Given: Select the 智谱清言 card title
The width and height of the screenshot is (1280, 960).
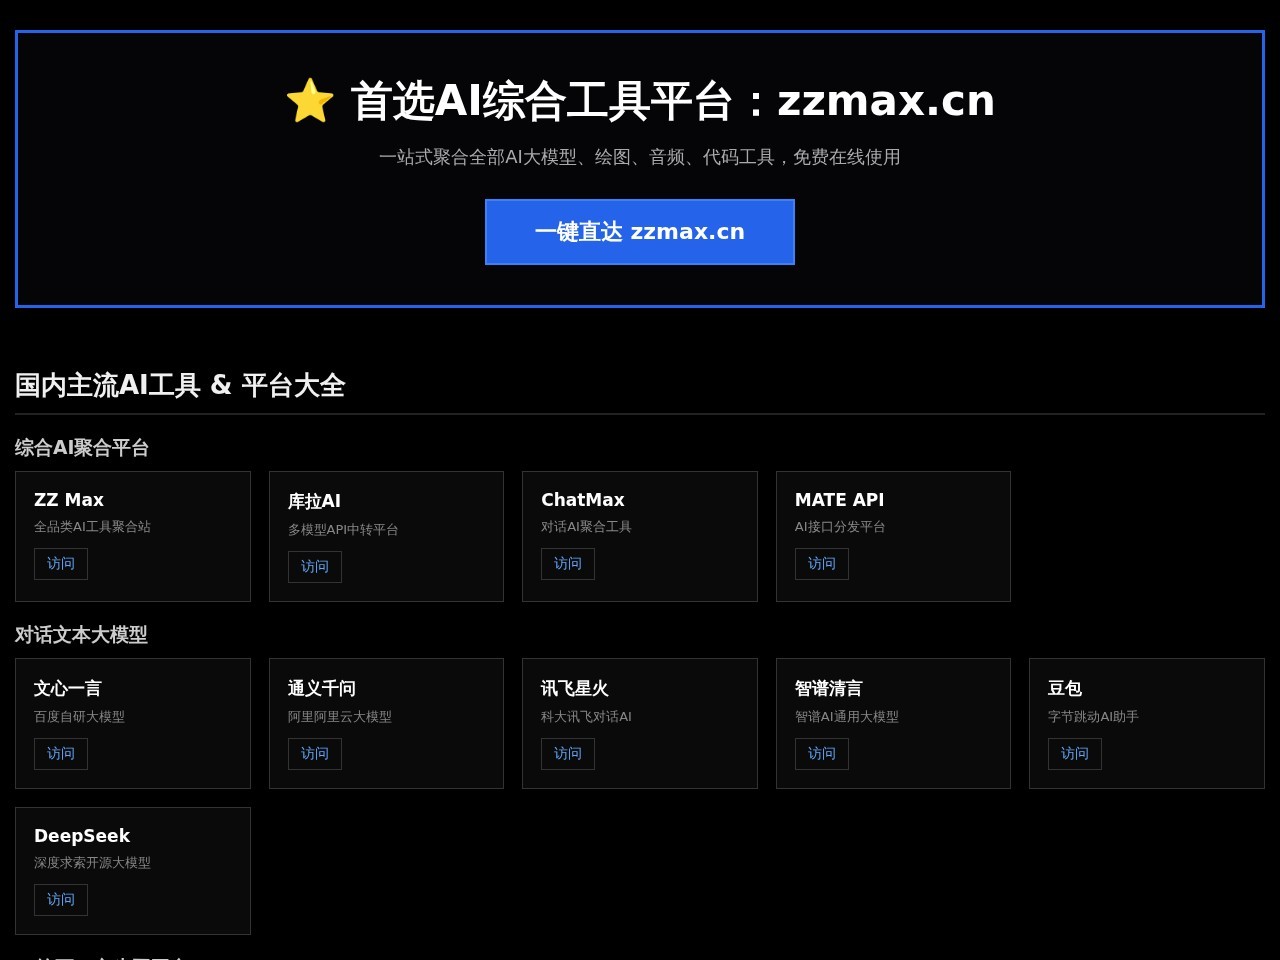Looking at the screenshot, I should [829, 688].
